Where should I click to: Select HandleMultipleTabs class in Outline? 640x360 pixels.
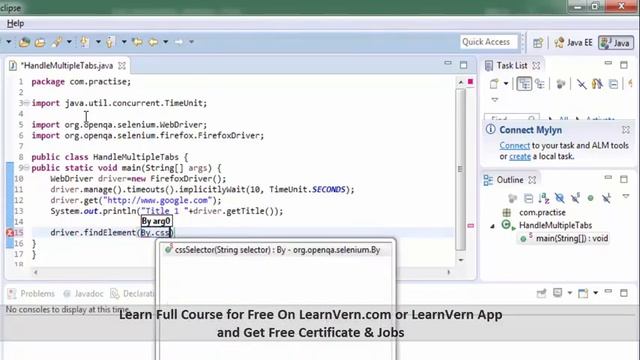coord(555,225)
